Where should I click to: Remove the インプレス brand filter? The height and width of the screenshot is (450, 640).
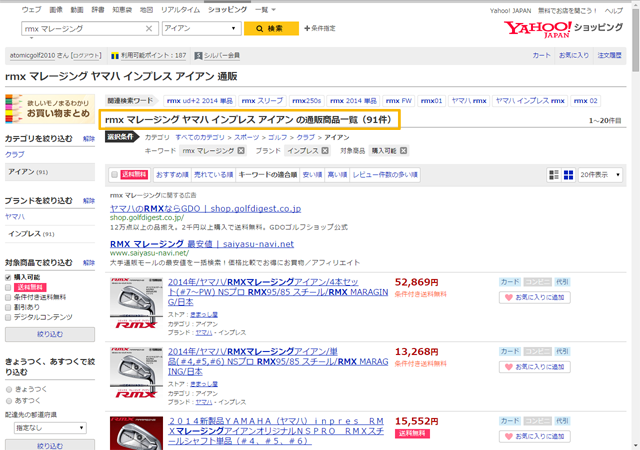[x=325, y=151]
